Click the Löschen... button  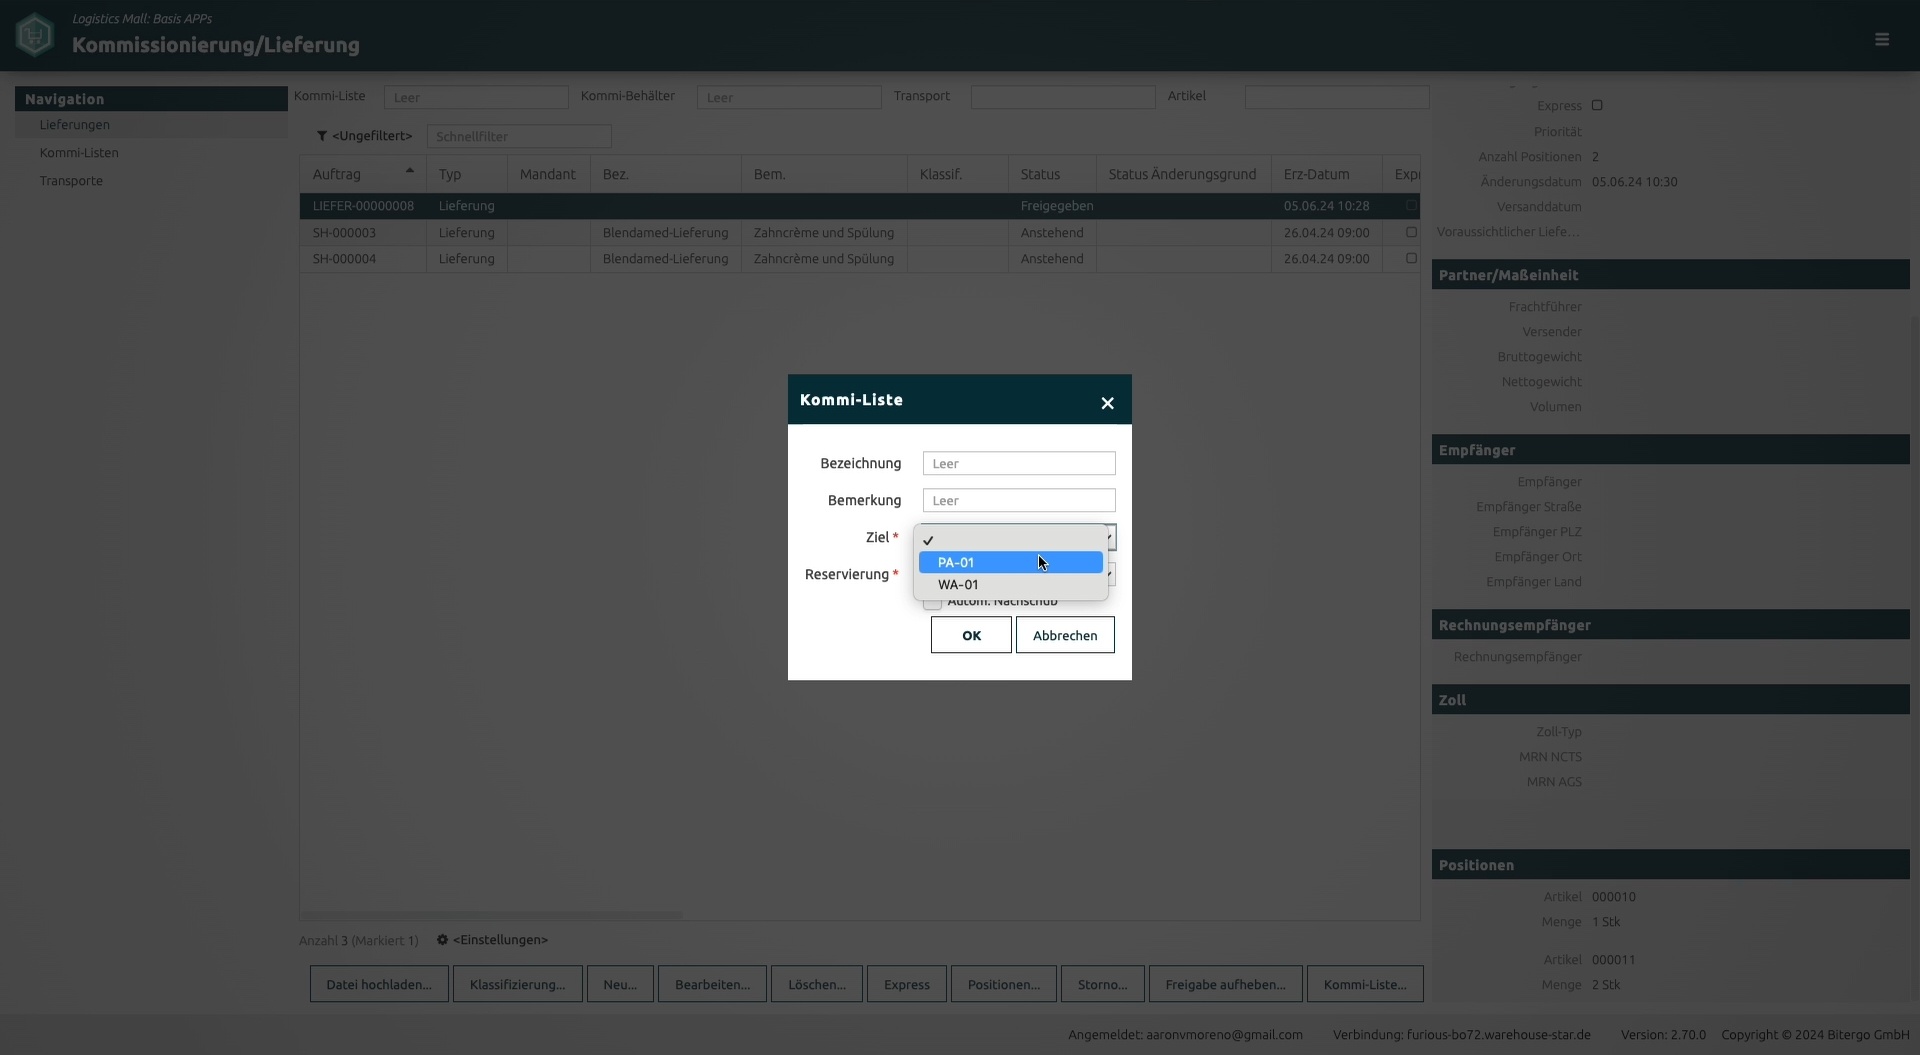click(817, 984)
